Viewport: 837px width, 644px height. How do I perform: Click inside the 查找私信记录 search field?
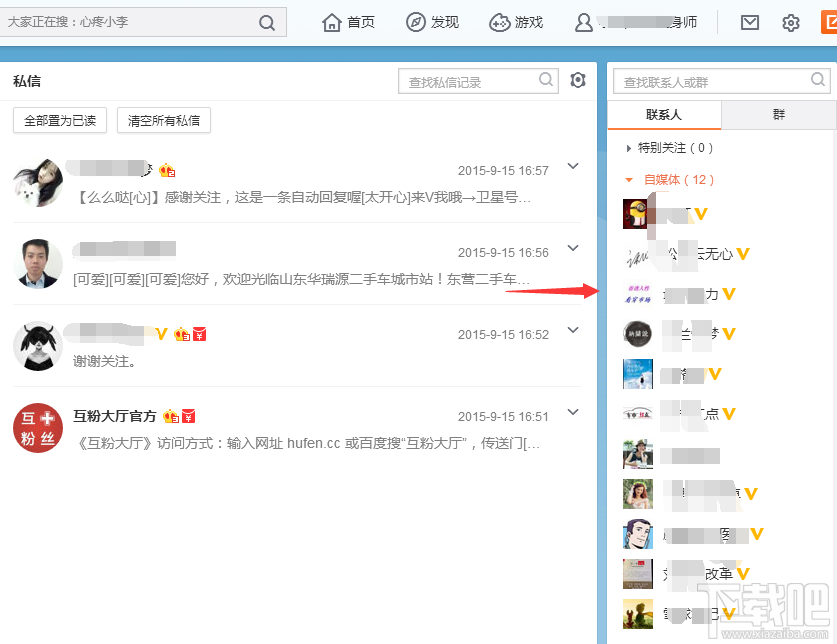[470, 81]
